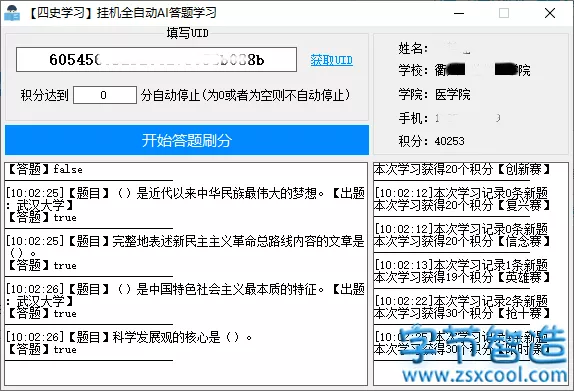Click question about 新民主主义革命总路线
574x391 pixels.
click(186, 247)
